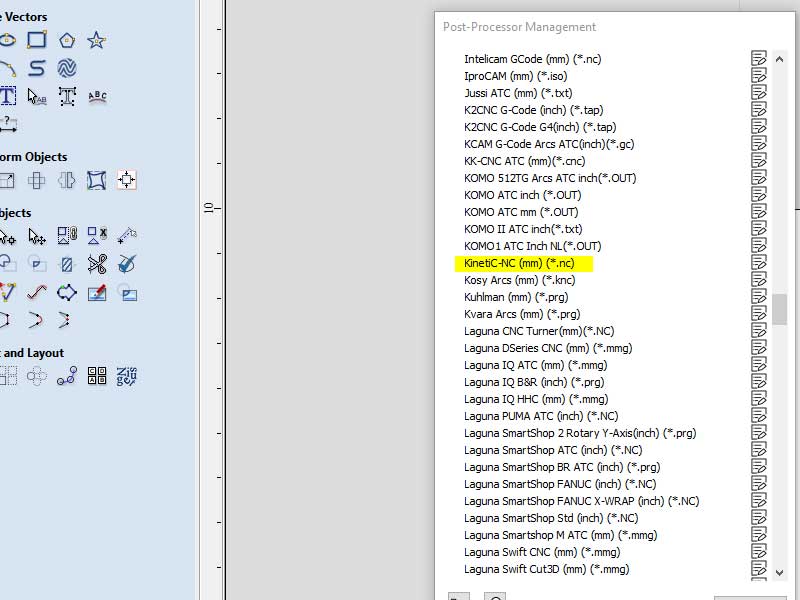This screenshot has width=800, height=600.
Task: Click the scrollbar up arrow in post-processor list
Action: point(779,60)
